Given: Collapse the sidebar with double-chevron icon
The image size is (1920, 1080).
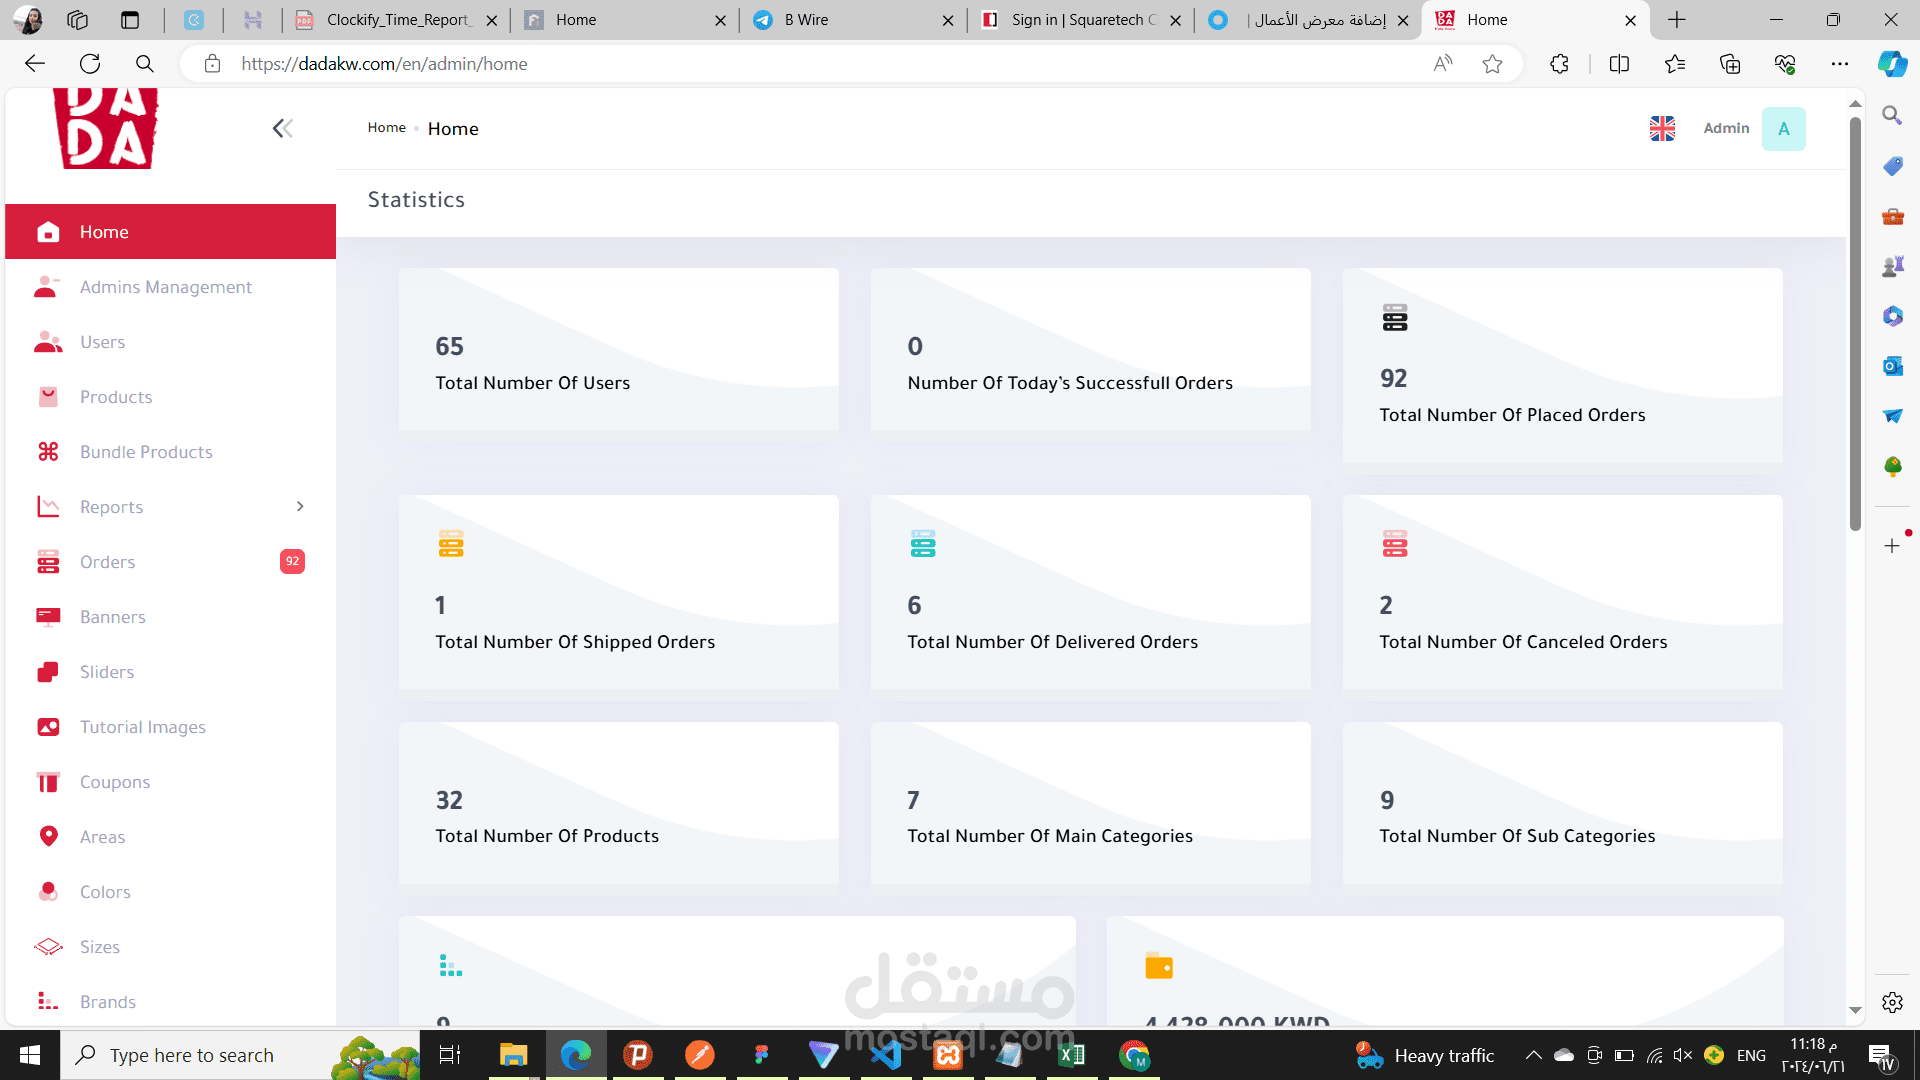Looking at the screenshot, I should [282, 128].
